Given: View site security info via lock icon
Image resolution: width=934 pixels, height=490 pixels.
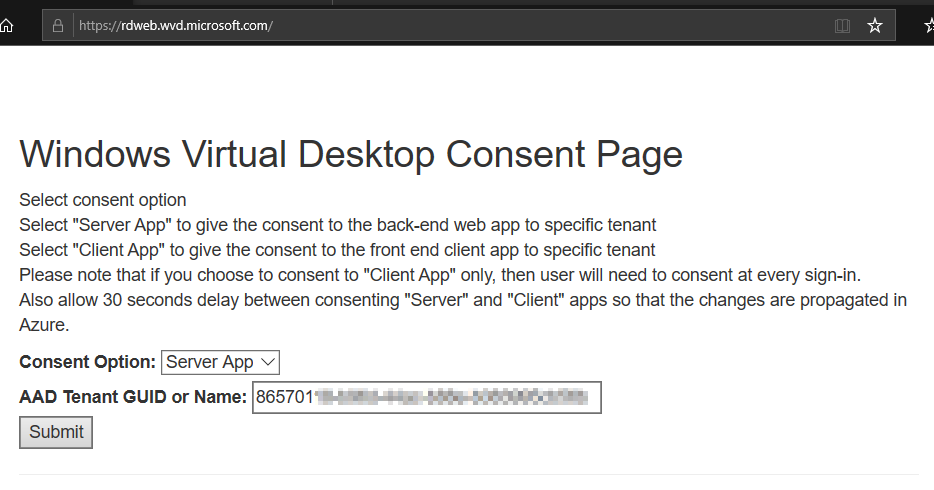Looking at the screenshot, I should [58, 26].
